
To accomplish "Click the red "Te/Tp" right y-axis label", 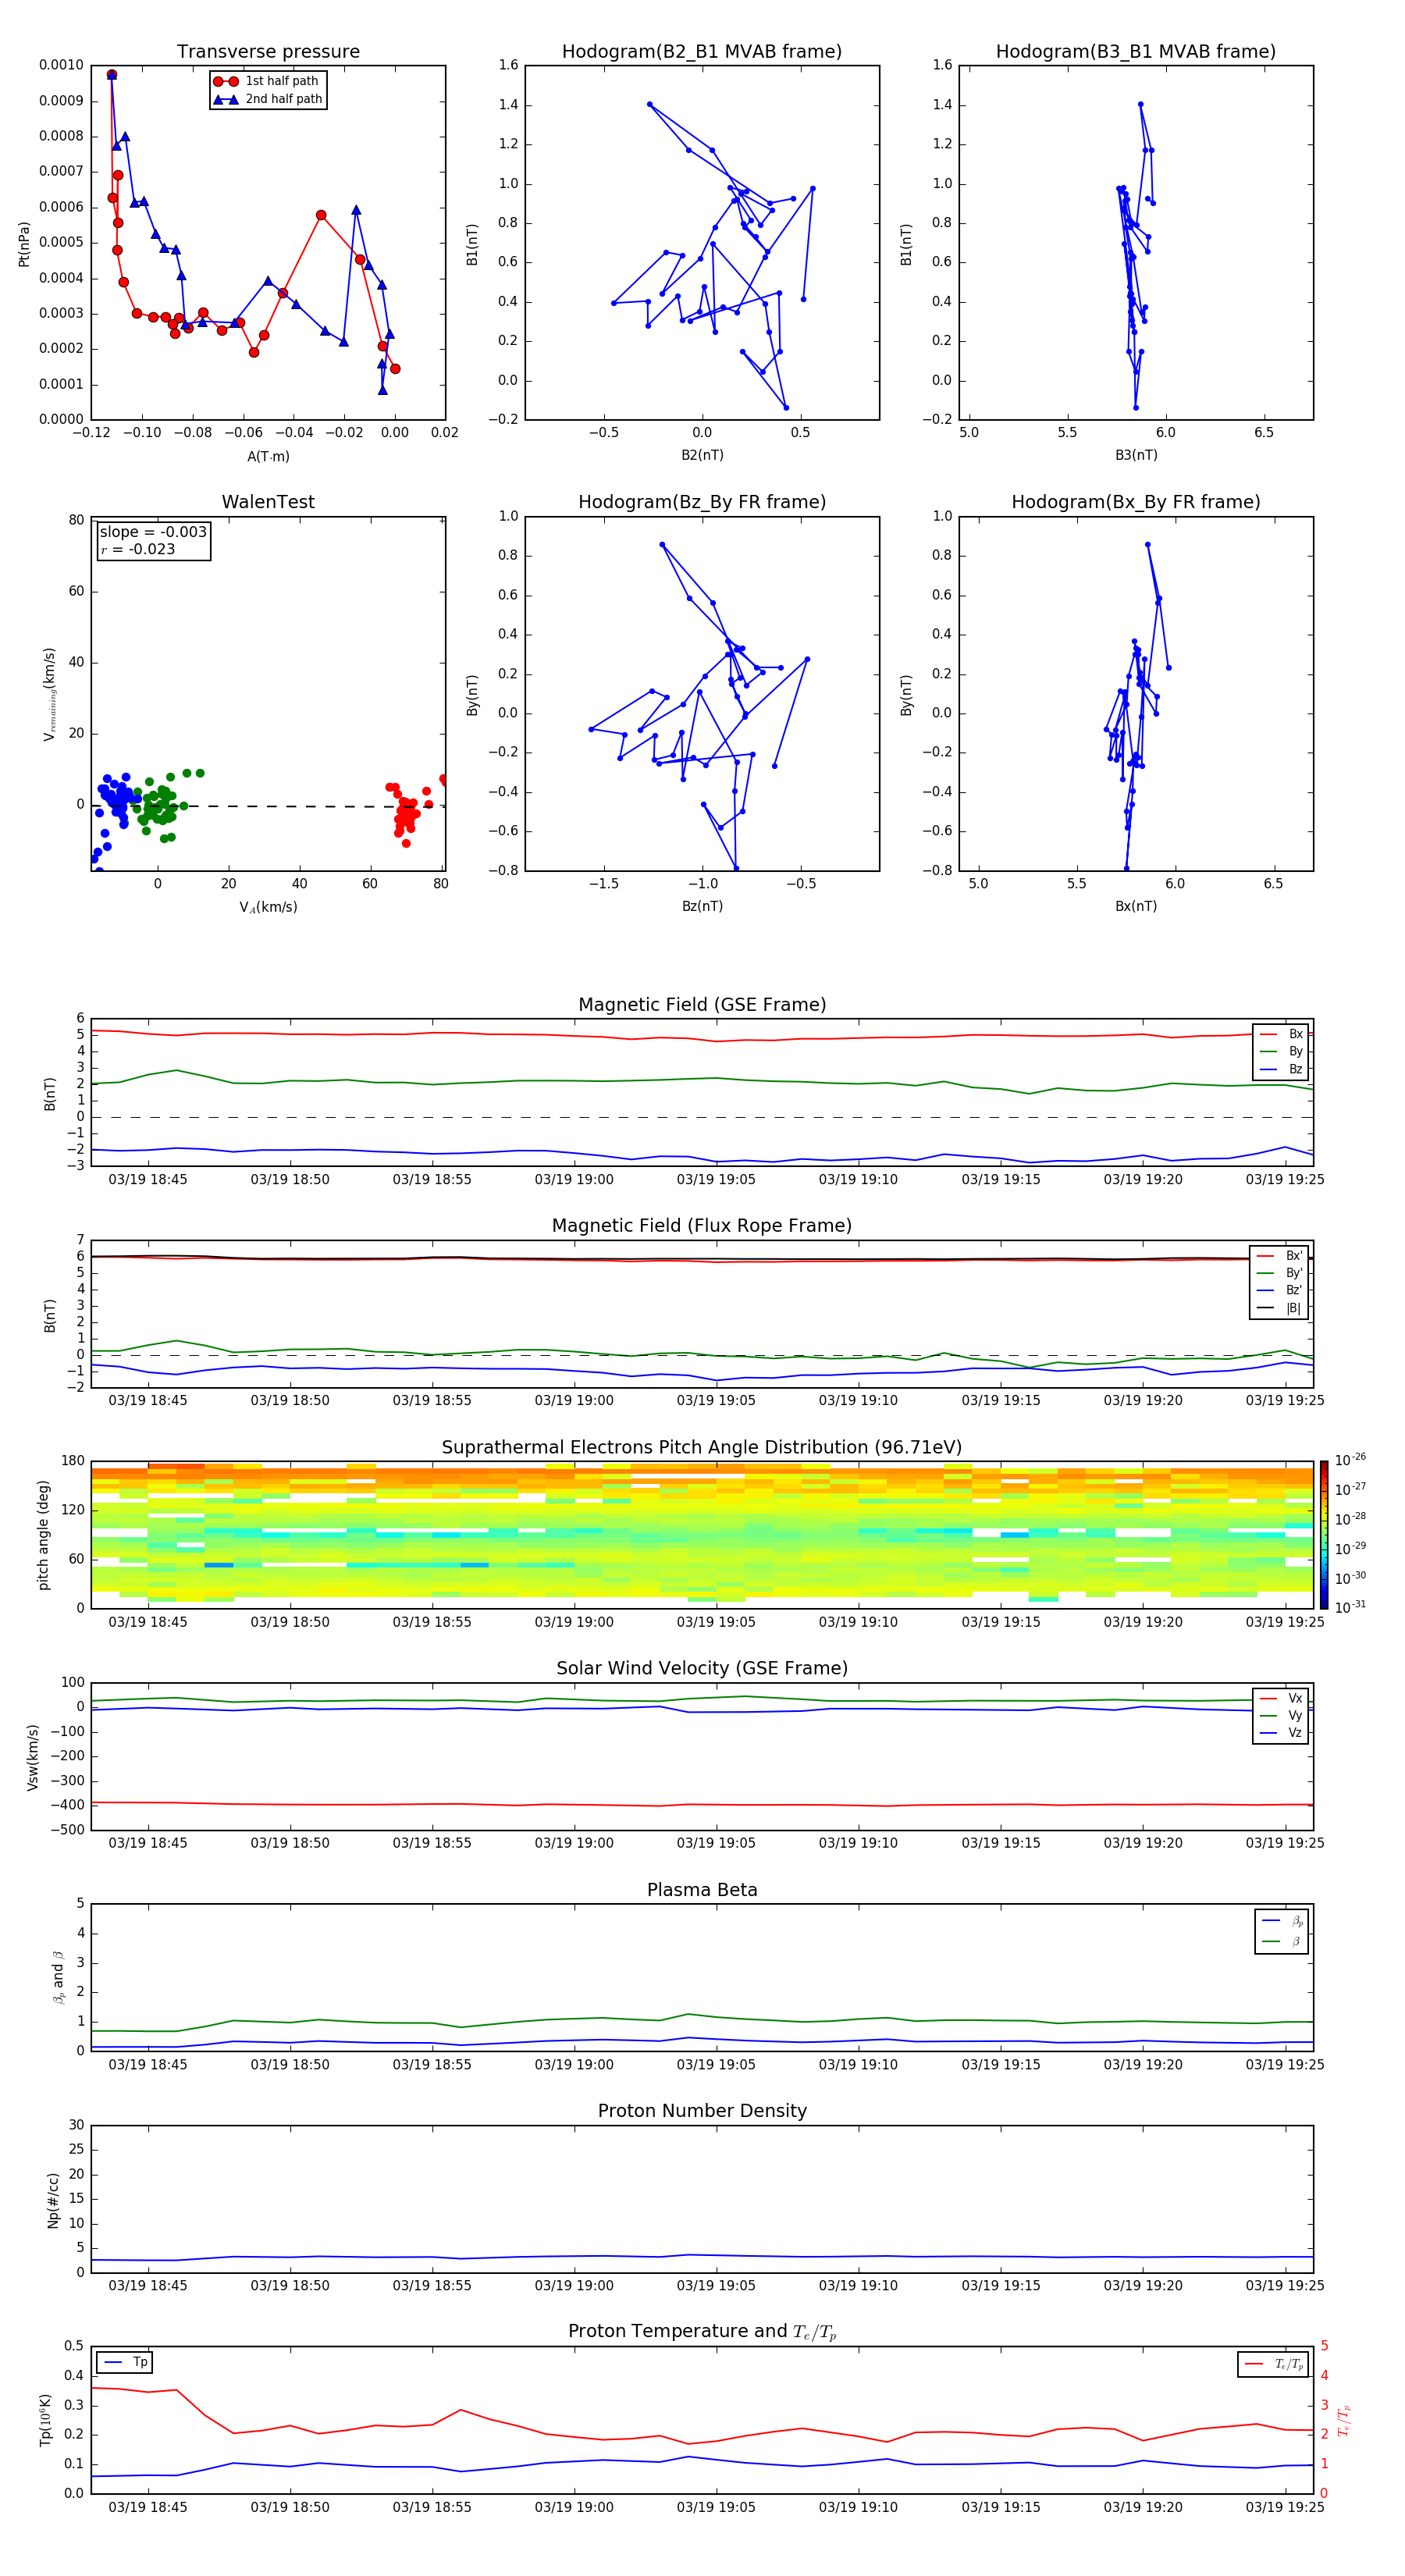I will click(1345, 2420).
